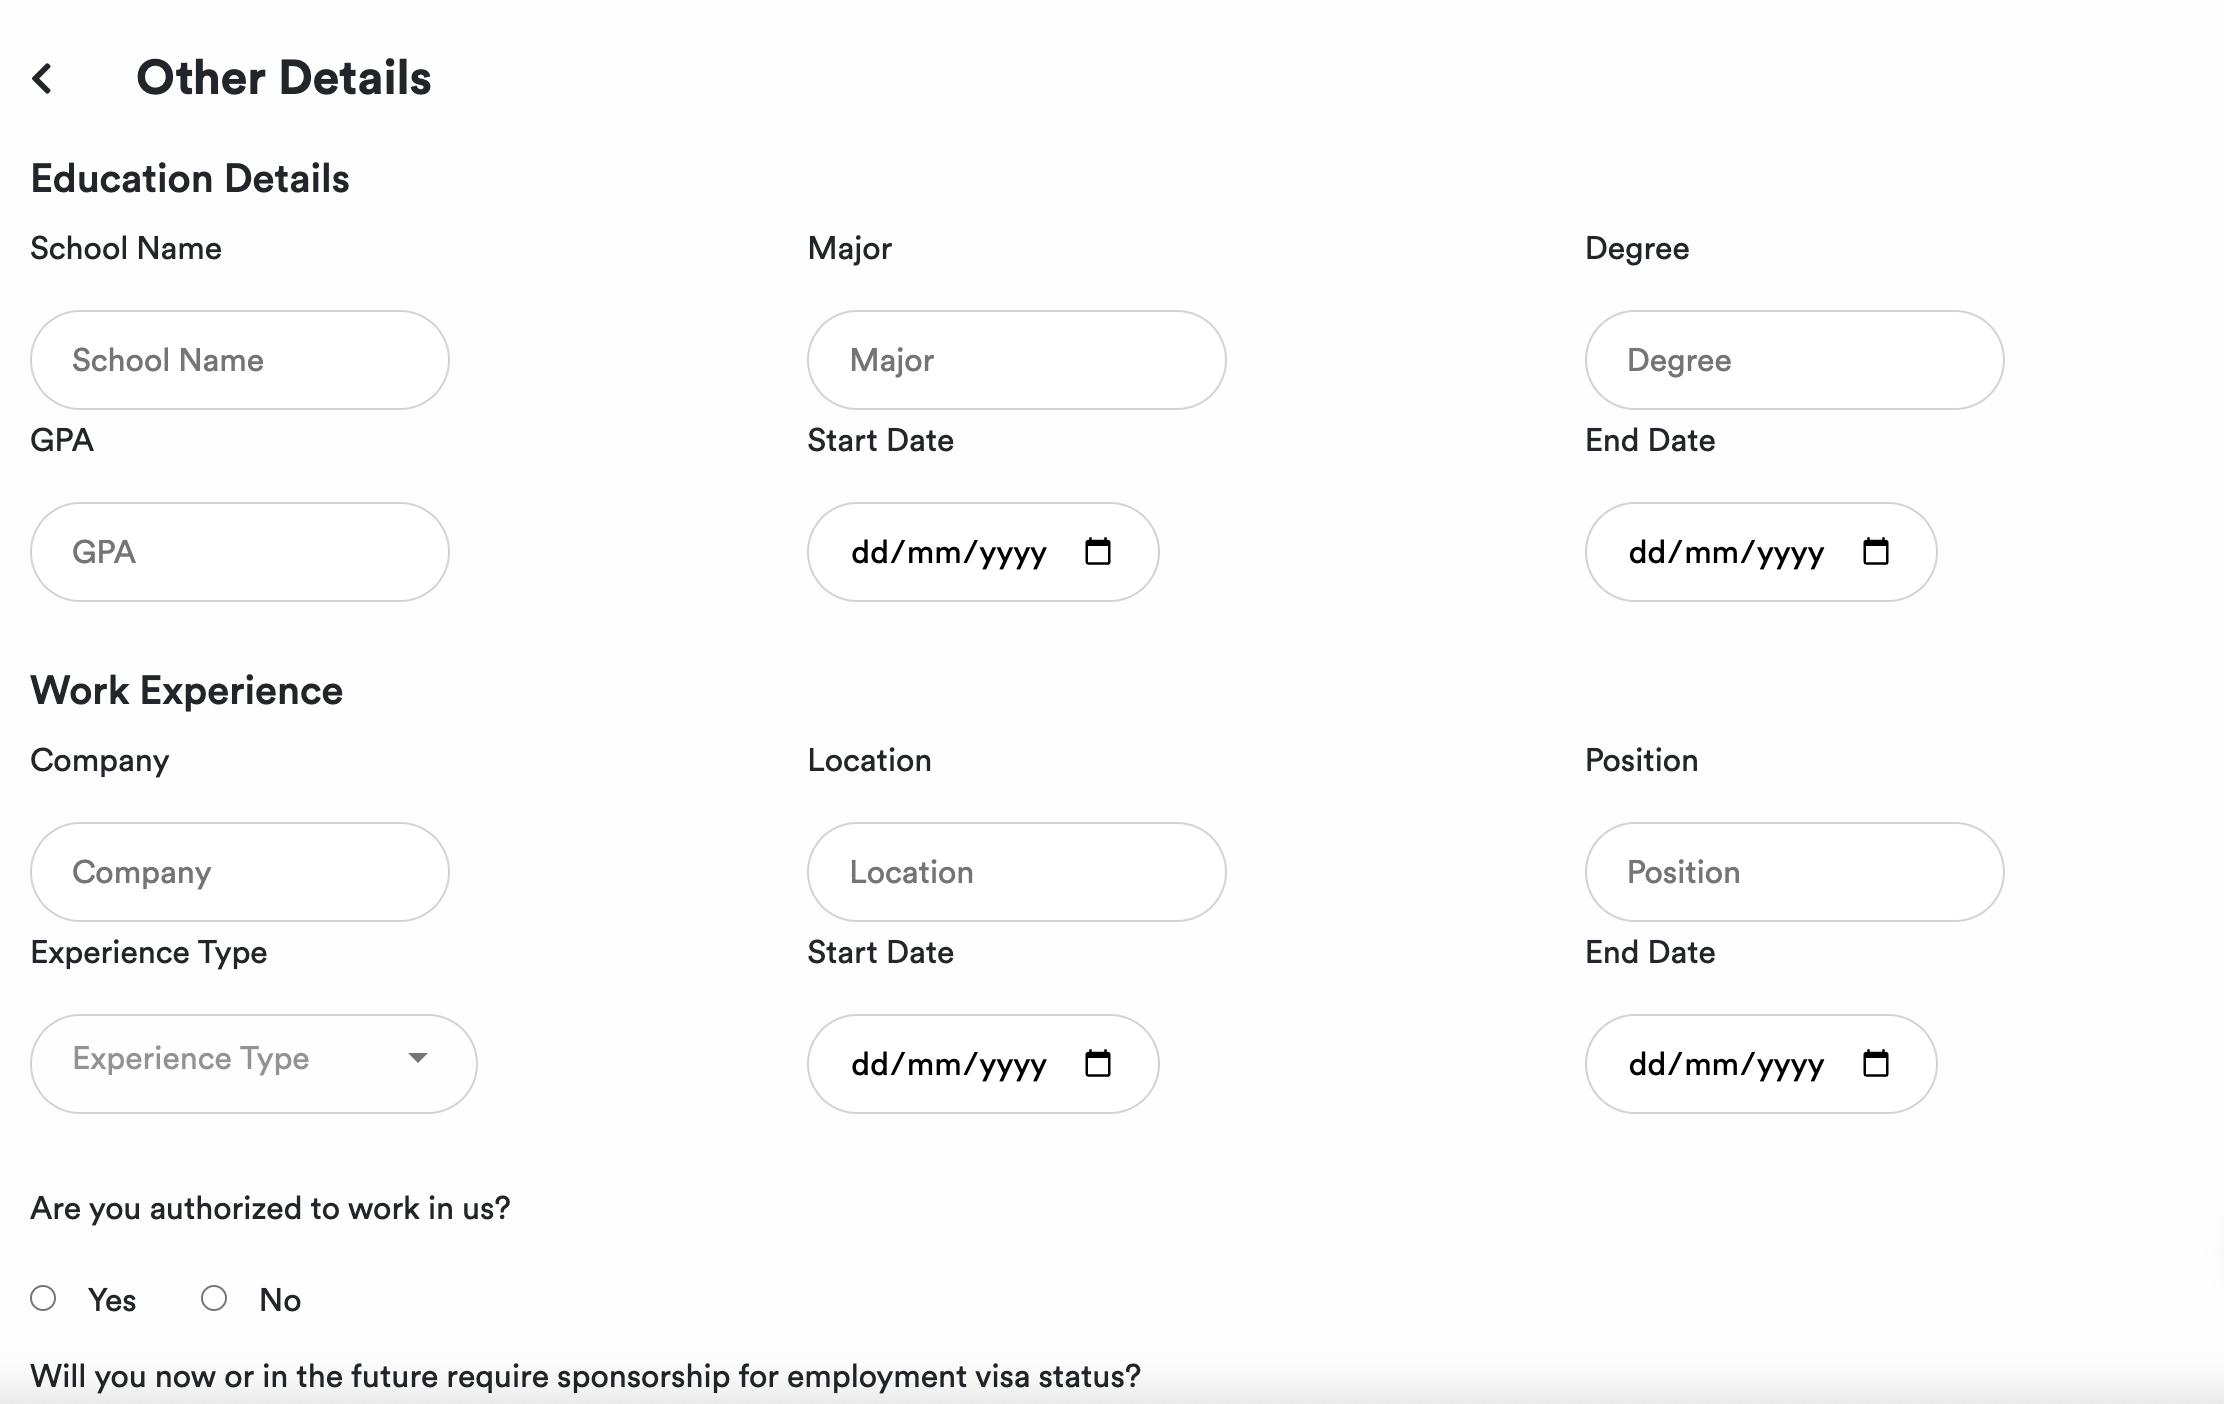Click the Location input field
2224x1404 pixels.
tap(1015, 872)
